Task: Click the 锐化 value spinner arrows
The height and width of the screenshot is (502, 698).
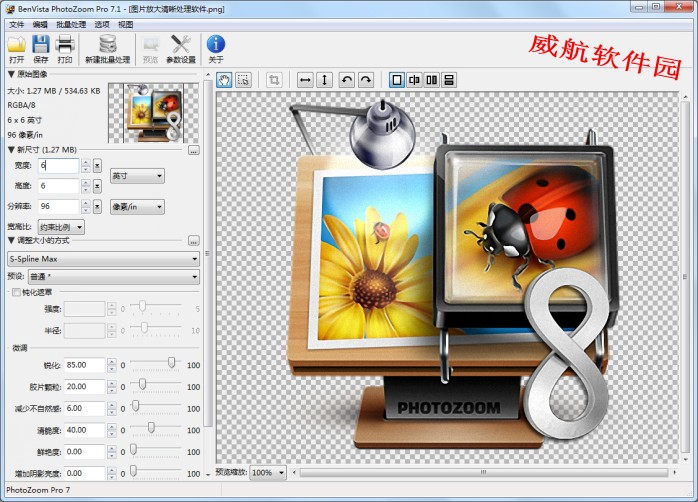Action: (x=112, y=365)
